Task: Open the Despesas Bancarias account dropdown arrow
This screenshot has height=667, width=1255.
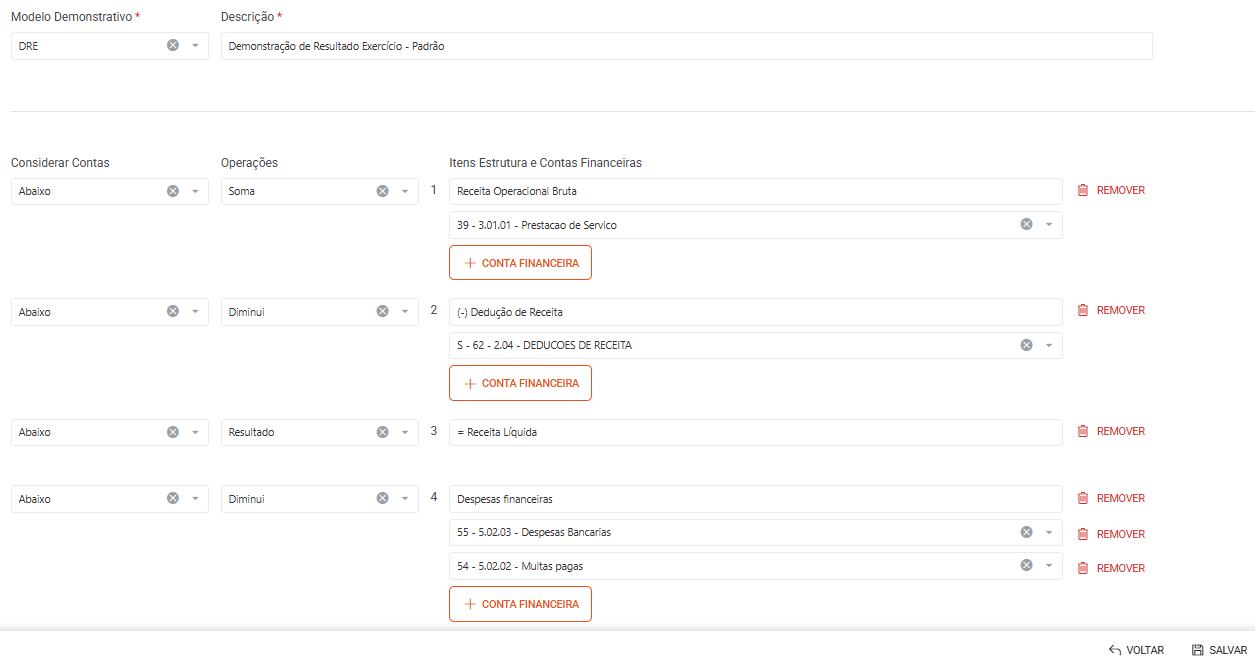Action: pos(1049,532)
